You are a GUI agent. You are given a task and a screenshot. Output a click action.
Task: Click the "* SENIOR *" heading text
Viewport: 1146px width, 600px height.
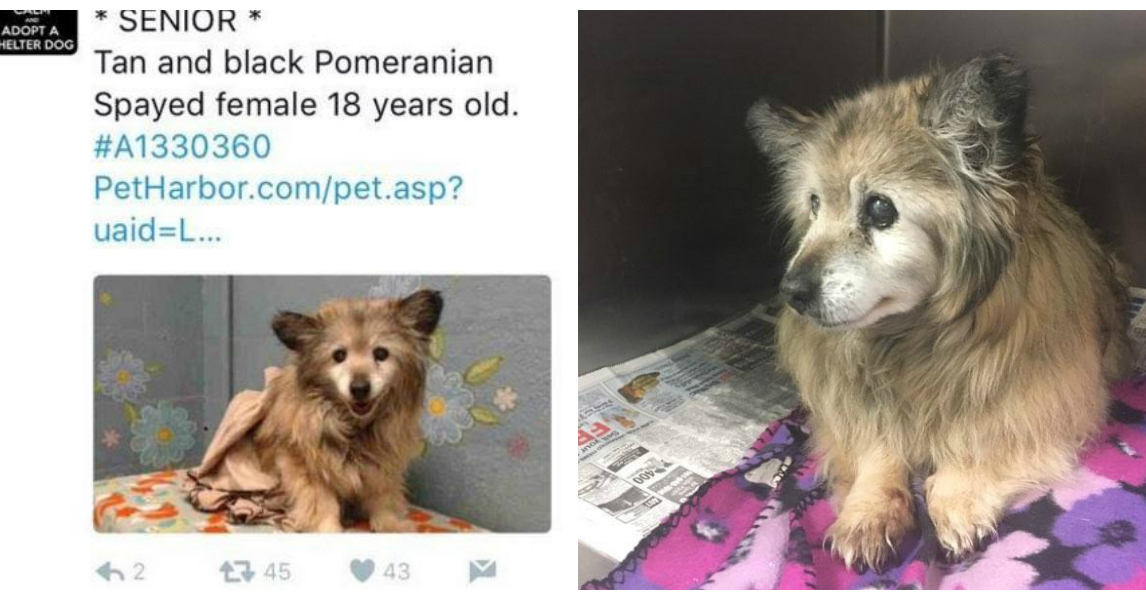(178, 21)
